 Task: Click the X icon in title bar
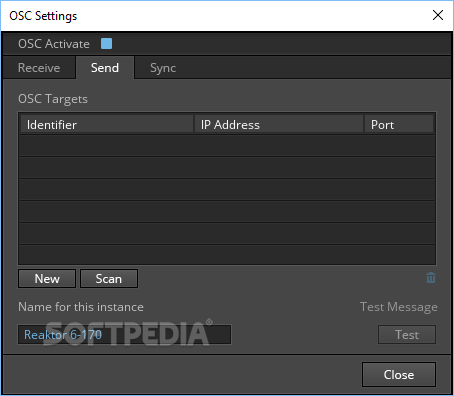438,15
